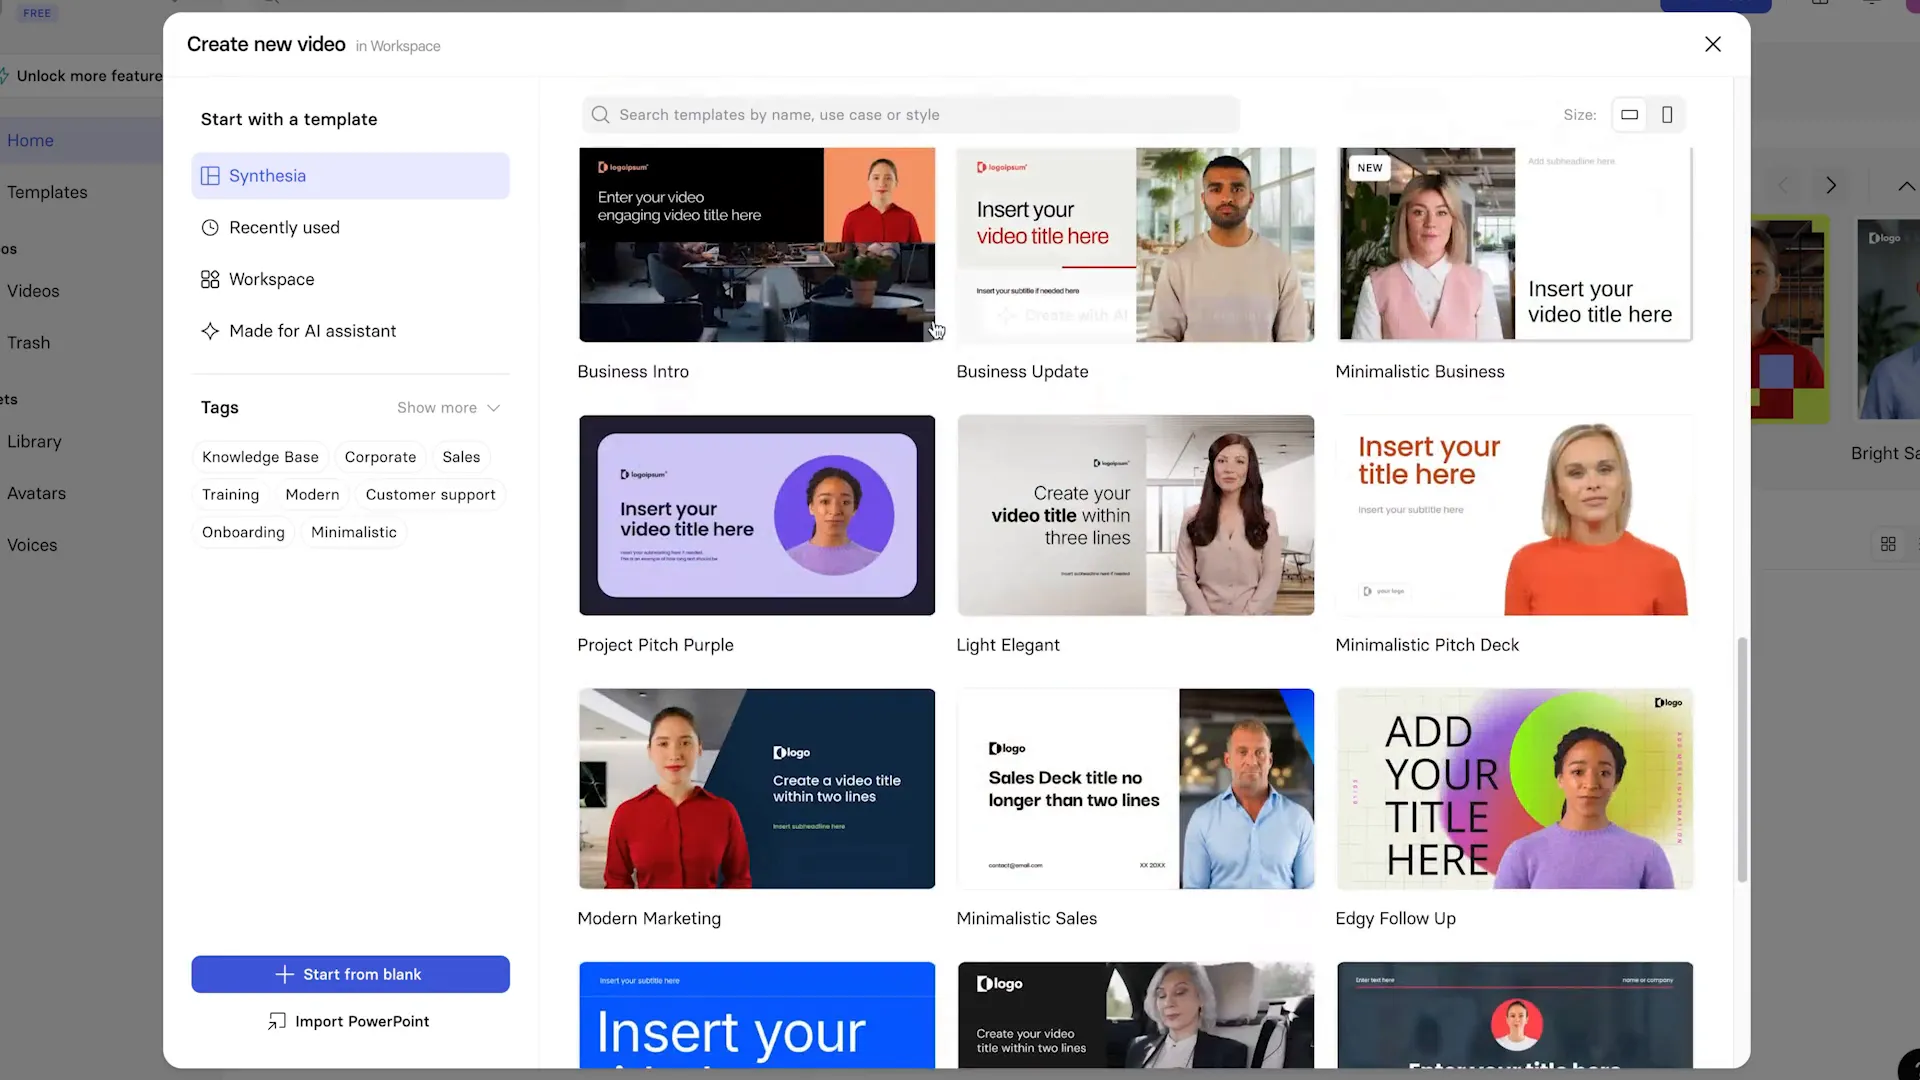Click the AI assistant sparkle icon
Screen dimensions: 1920x1080
210,331
